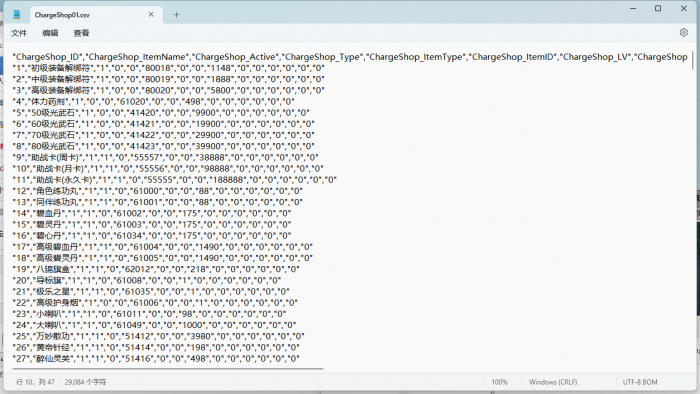Click row 27 醉仙灵芙
This screenshot has height=394, width=700.
click(x=156, y=358)
